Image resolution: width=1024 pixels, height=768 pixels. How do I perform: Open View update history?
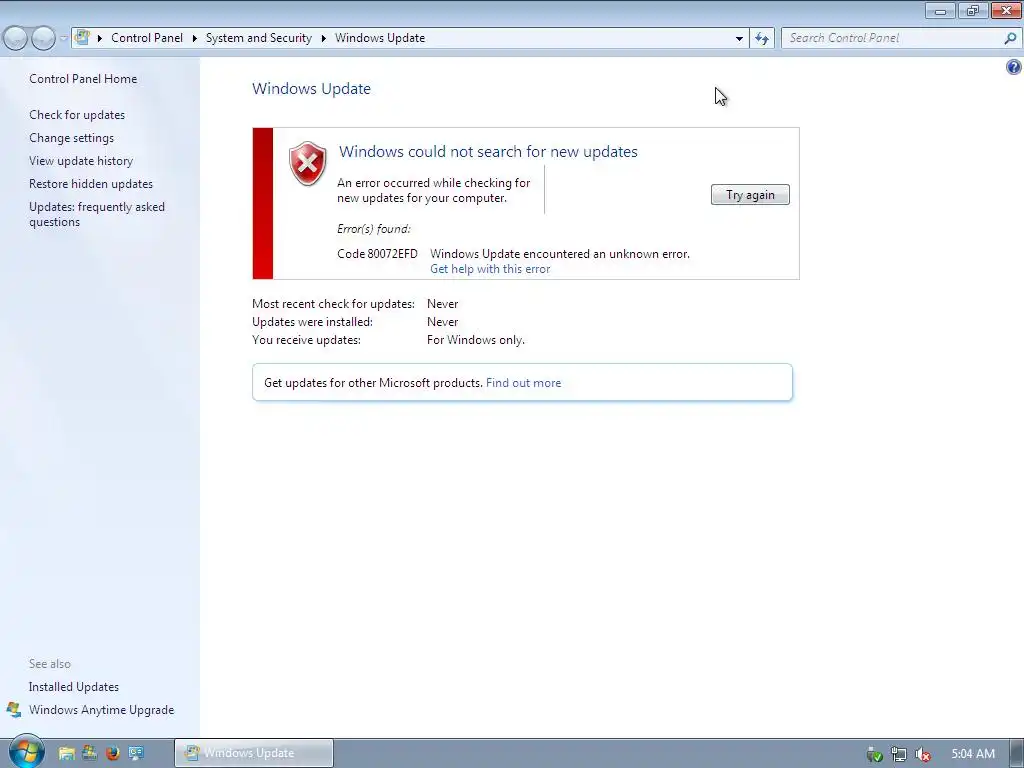[x=81, y=161]
